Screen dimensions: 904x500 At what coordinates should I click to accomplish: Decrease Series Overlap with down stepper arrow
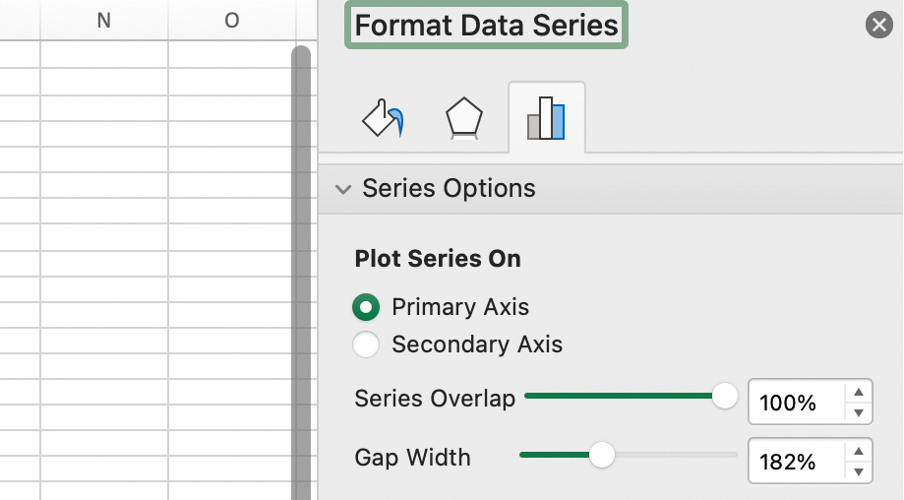[858, 412]
